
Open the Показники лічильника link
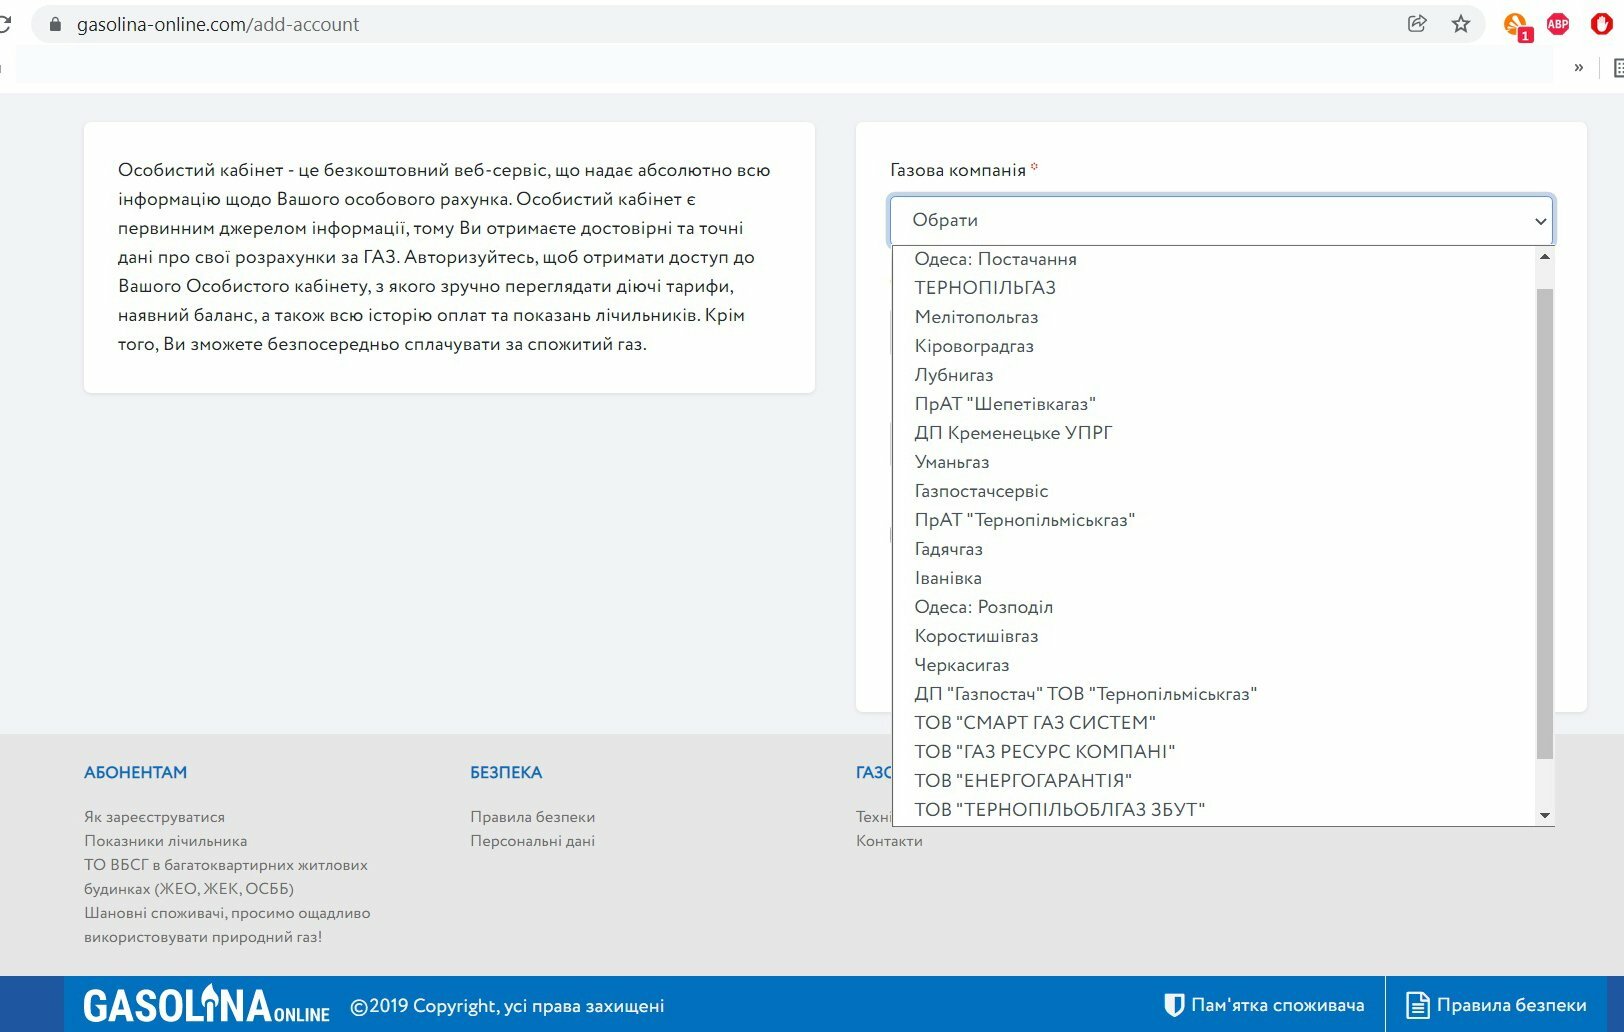point(166,841)
